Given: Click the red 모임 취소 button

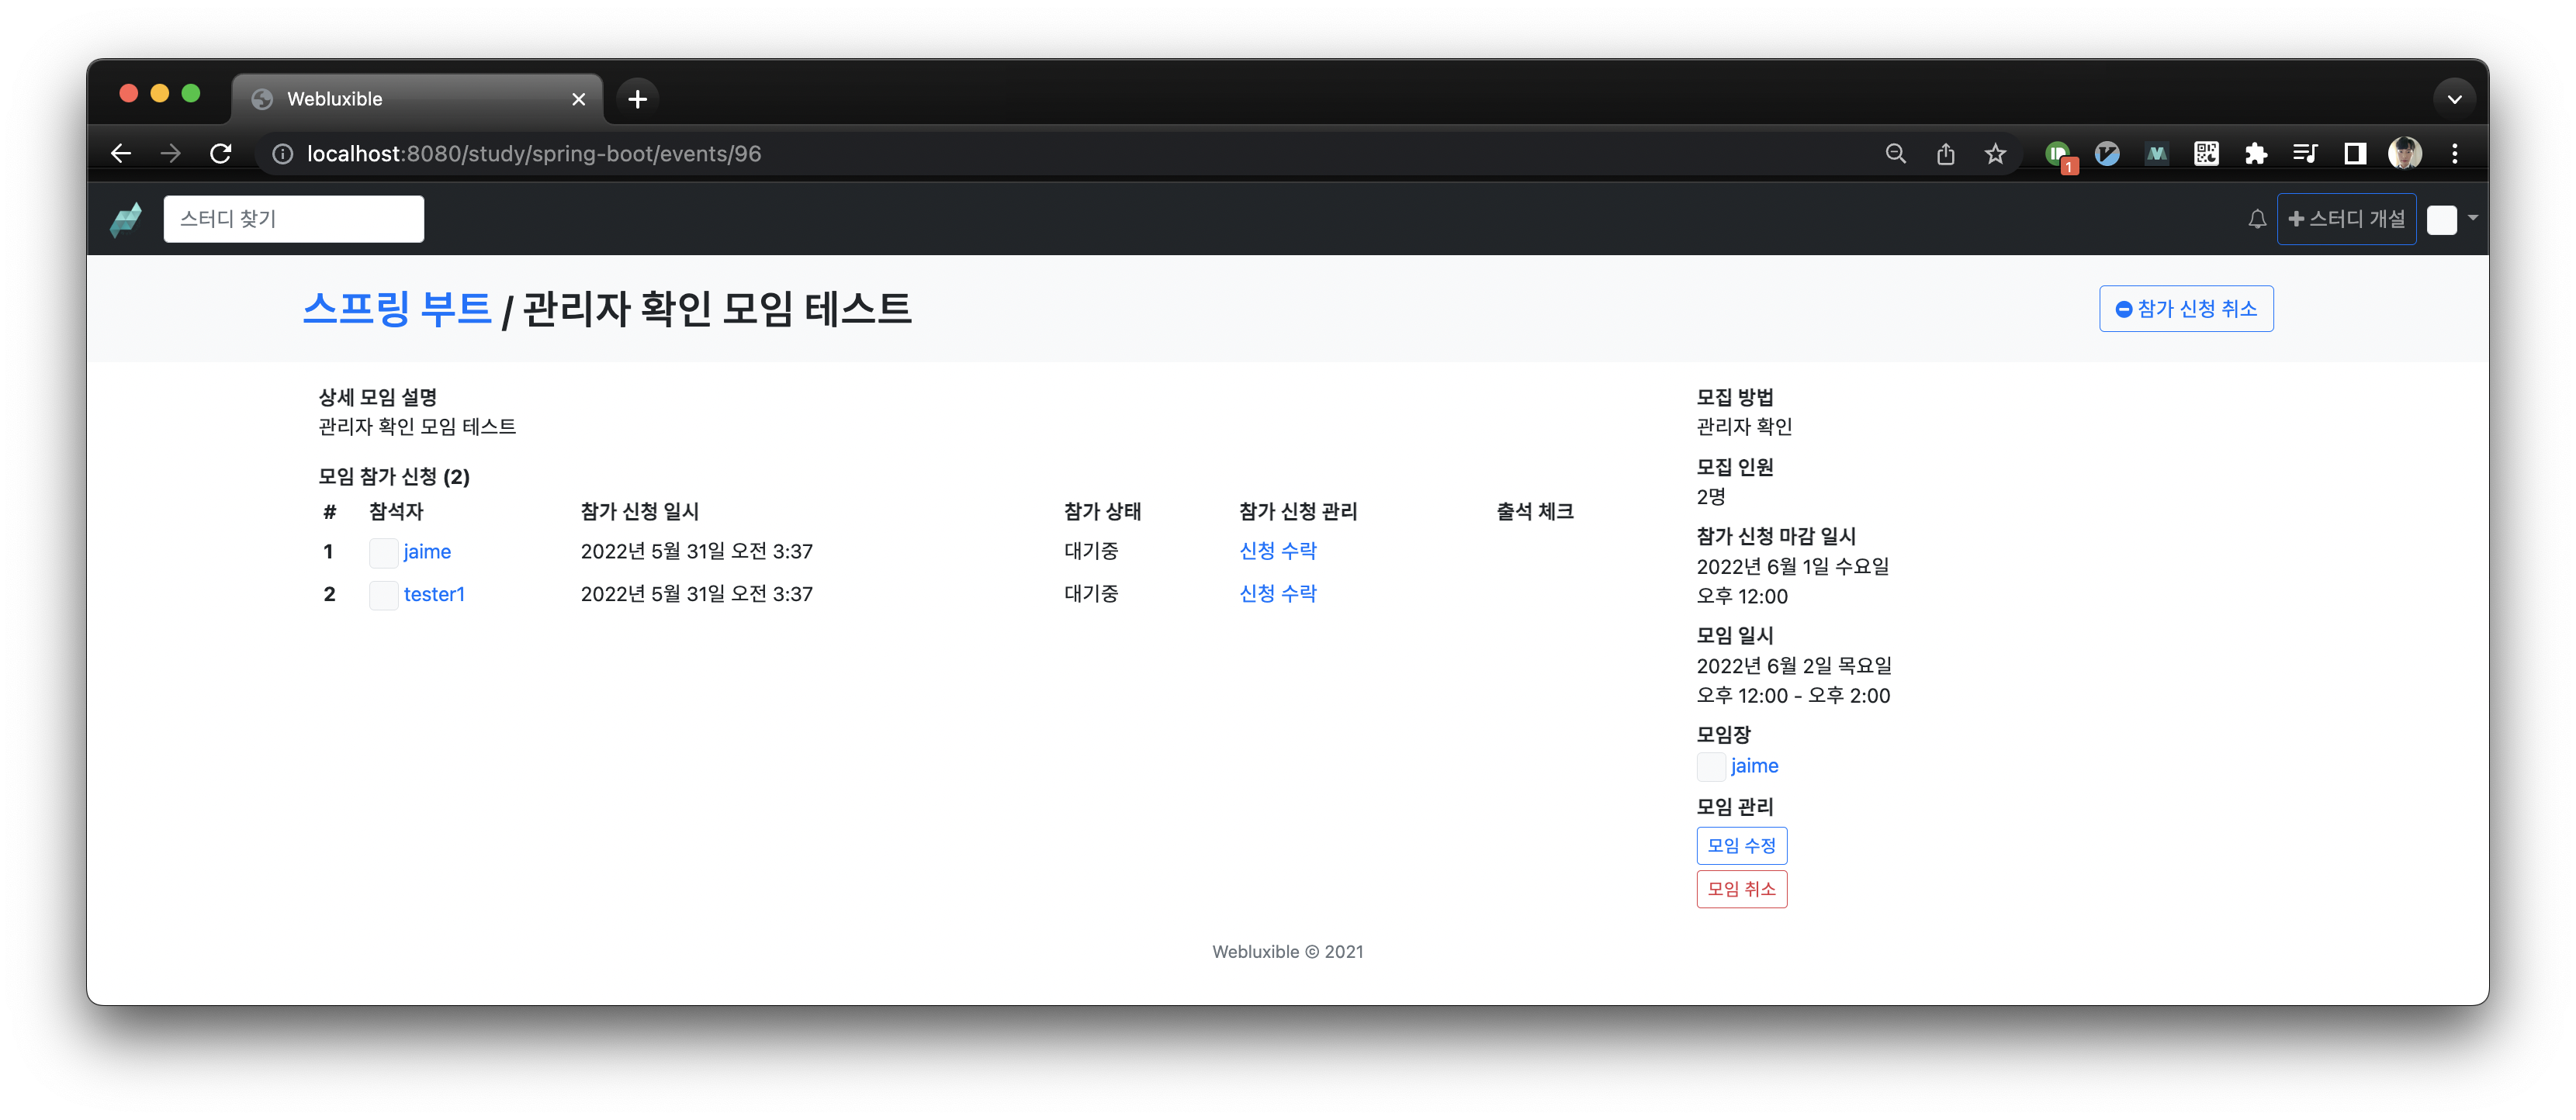Looking at the screenshot, I should coord(1741,889).
